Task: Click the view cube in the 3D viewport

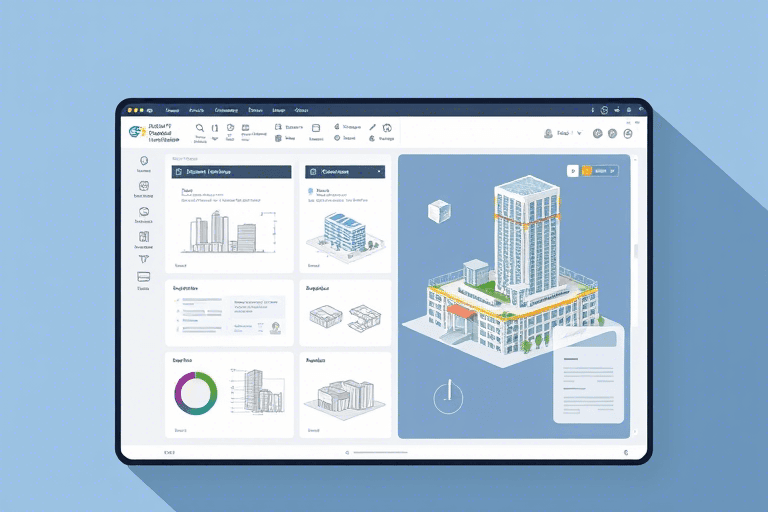Action: click(438, 211)
